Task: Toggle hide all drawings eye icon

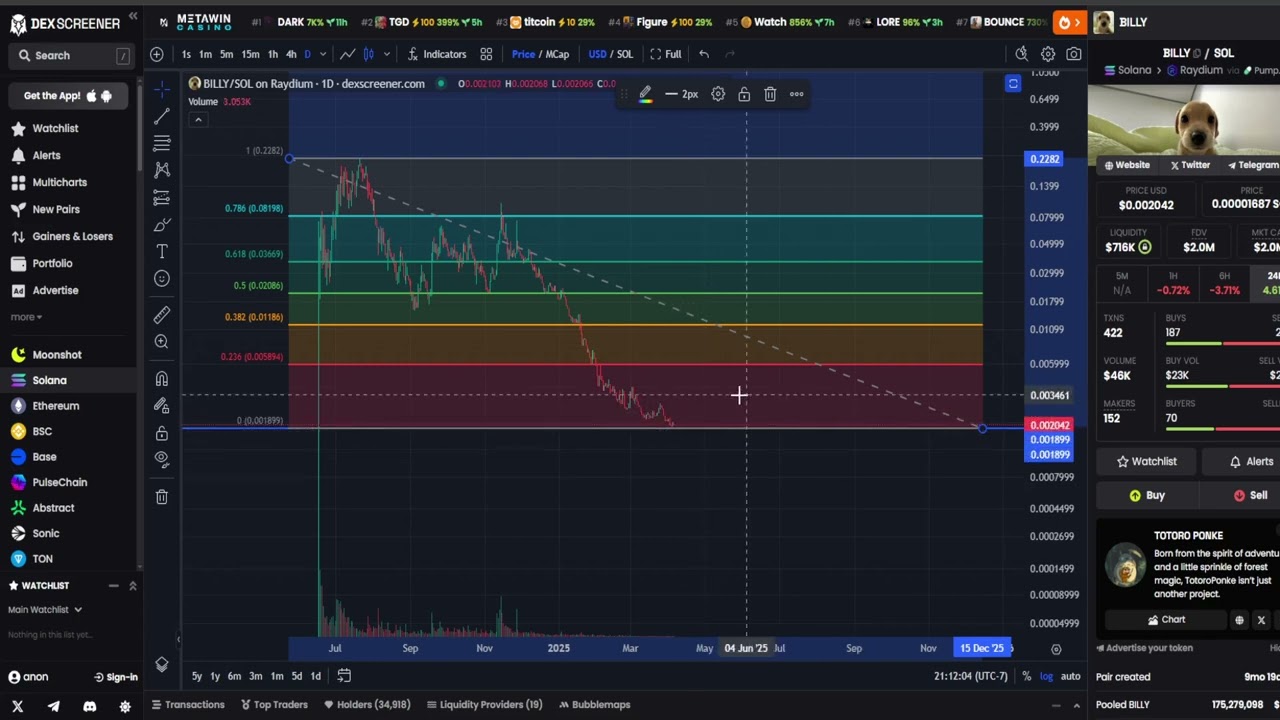Action: point(162,459)
